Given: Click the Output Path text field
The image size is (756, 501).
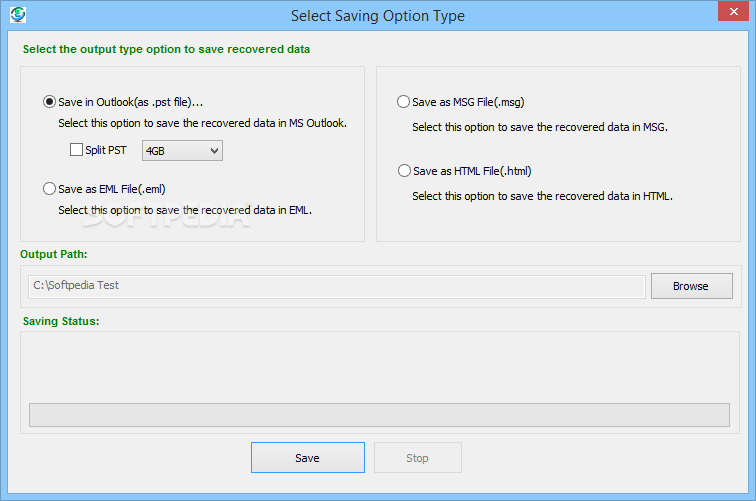Looking at the screenshot, I should [x=337, y=286].
